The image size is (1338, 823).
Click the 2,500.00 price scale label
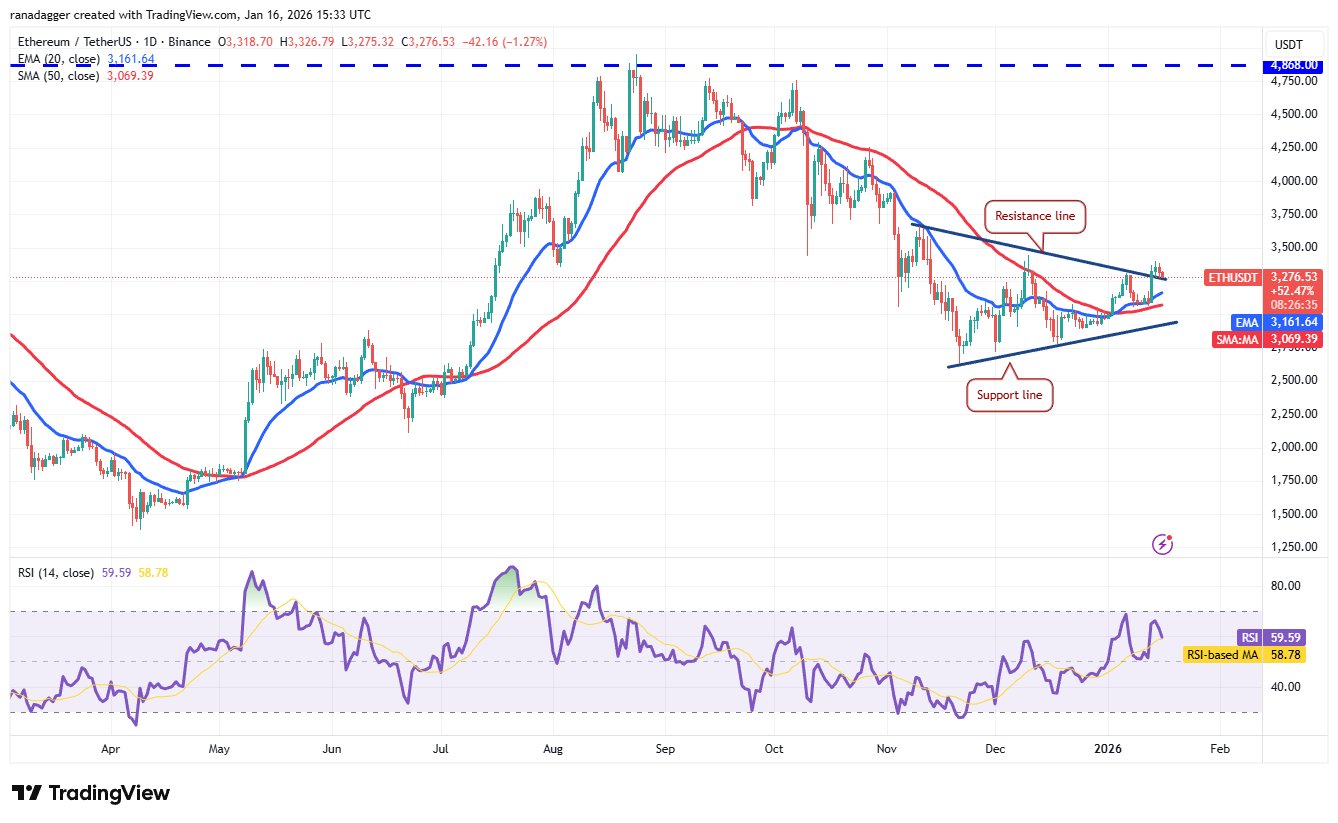coord(1294,381)
